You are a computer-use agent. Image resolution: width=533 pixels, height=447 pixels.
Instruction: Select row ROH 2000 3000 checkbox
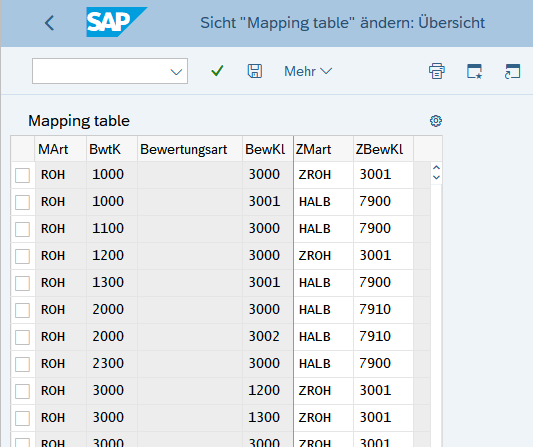click(x=22, y=310)
